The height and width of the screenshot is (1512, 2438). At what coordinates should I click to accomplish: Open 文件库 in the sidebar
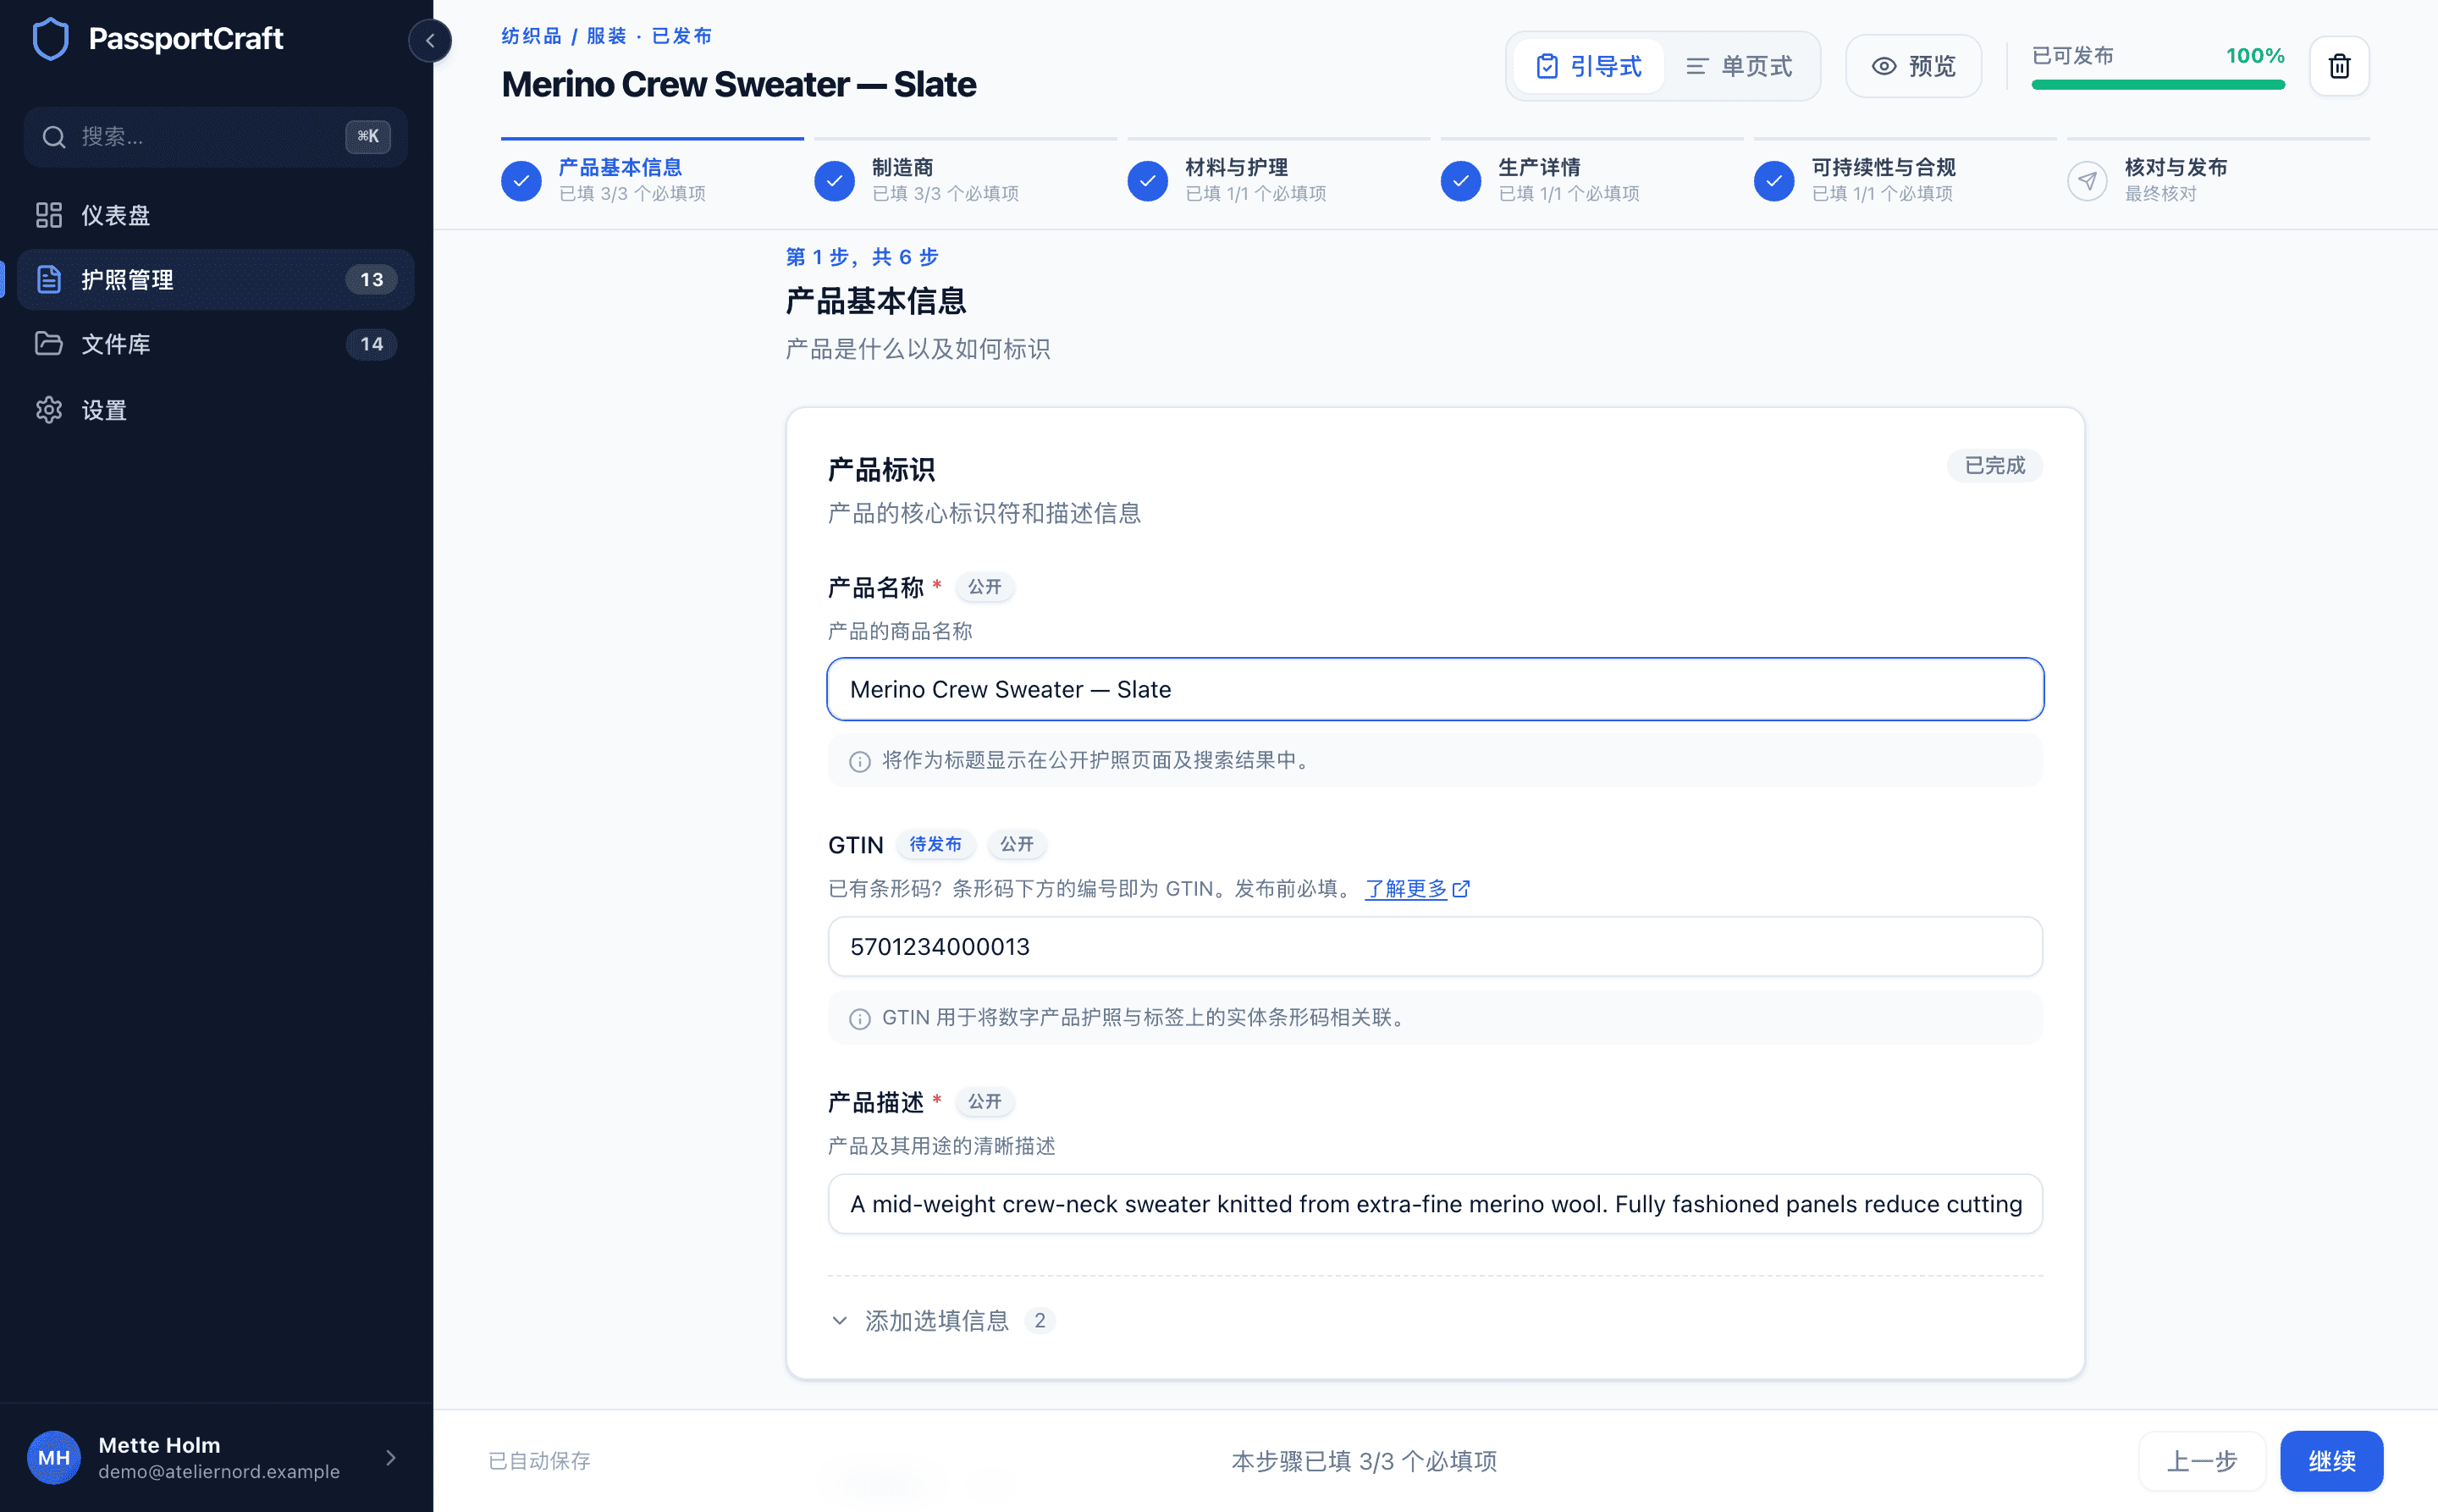click(x=215, y=344)
